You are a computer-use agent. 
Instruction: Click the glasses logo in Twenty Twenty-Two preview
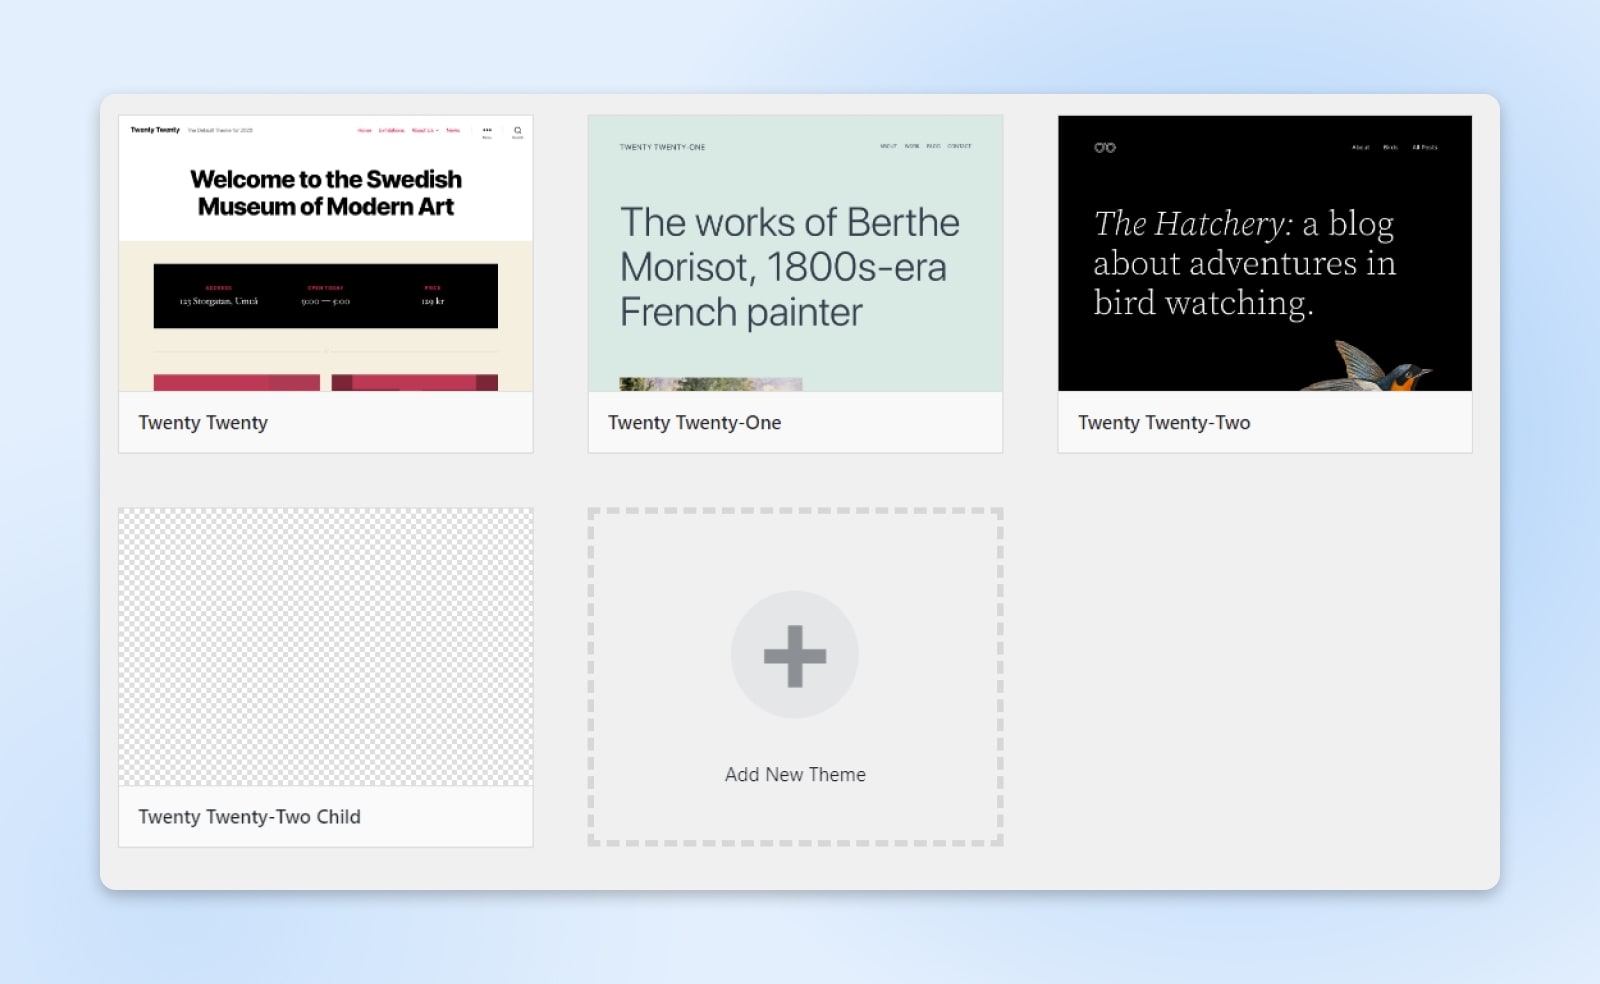click(1104, 148)
